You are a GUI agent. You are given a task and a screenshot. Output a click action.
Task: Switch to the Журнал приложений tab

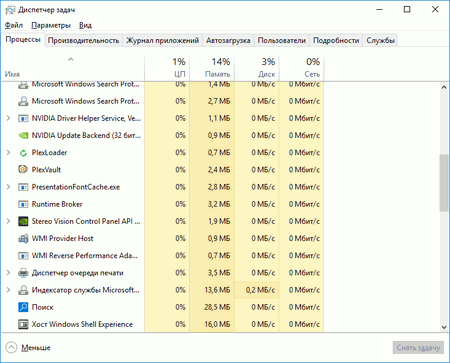pyautogui.click(x=162, y=40)
